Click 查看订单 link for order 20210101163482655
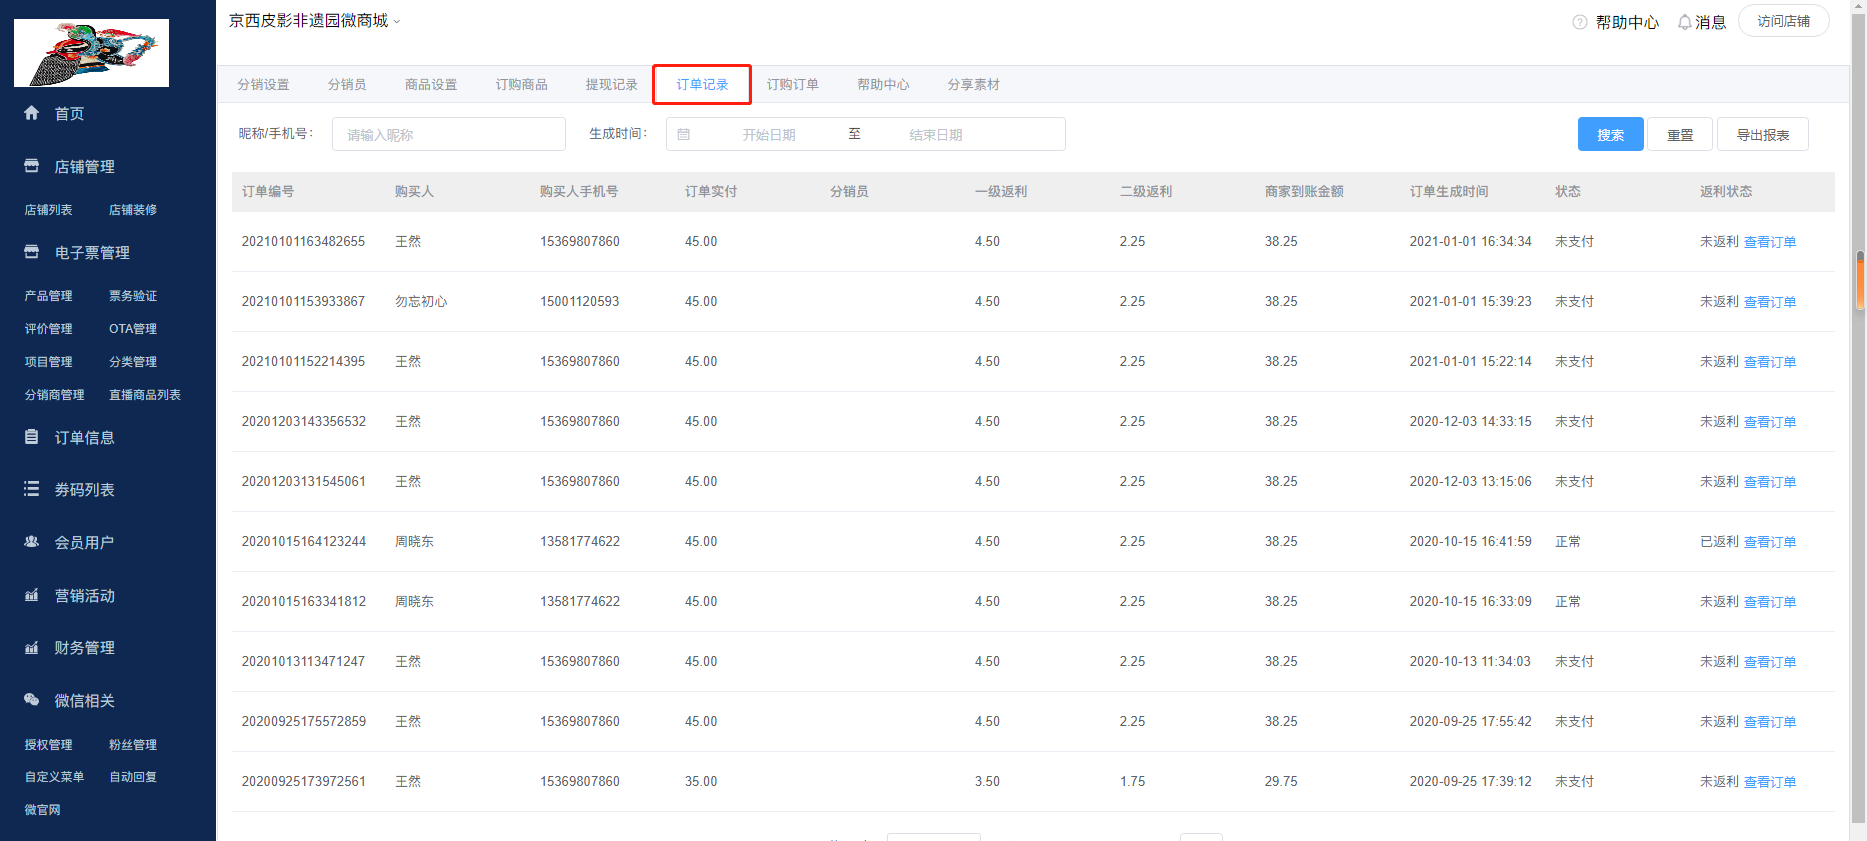This screenshot has height=841, width=1867. coord(1770,242)
